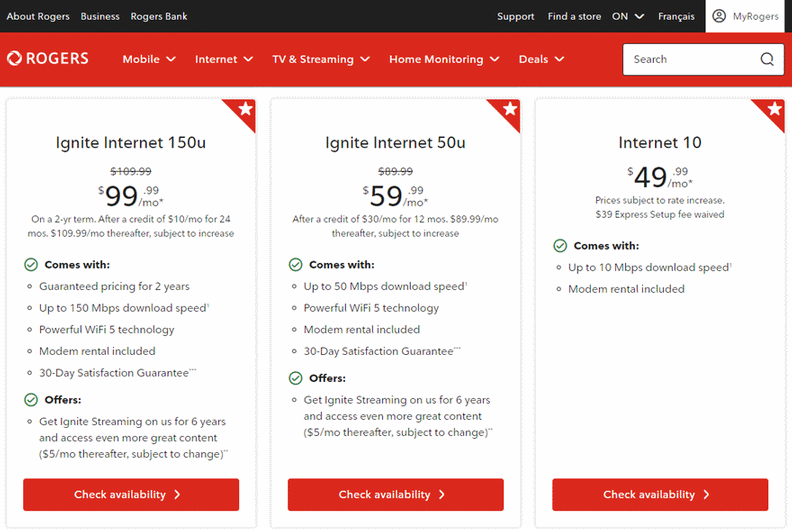Click the Ignite Internet 150u title

131,142
